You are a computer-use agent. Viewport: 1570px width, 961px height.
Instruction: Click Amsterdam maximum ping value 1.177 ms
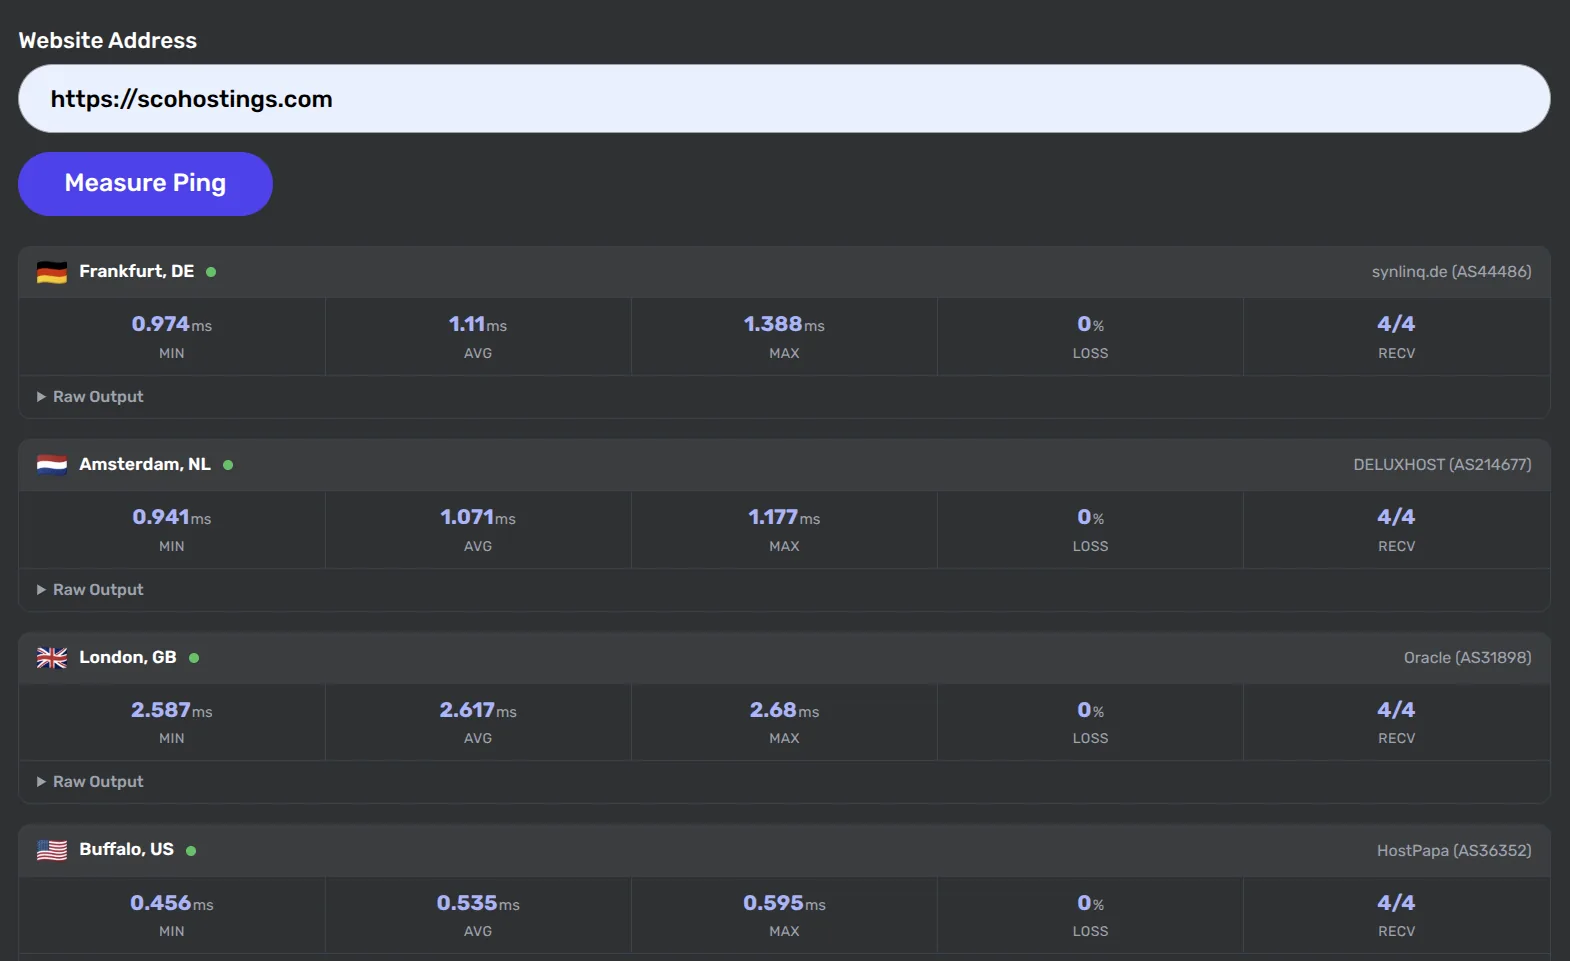[x=784, y=517]
